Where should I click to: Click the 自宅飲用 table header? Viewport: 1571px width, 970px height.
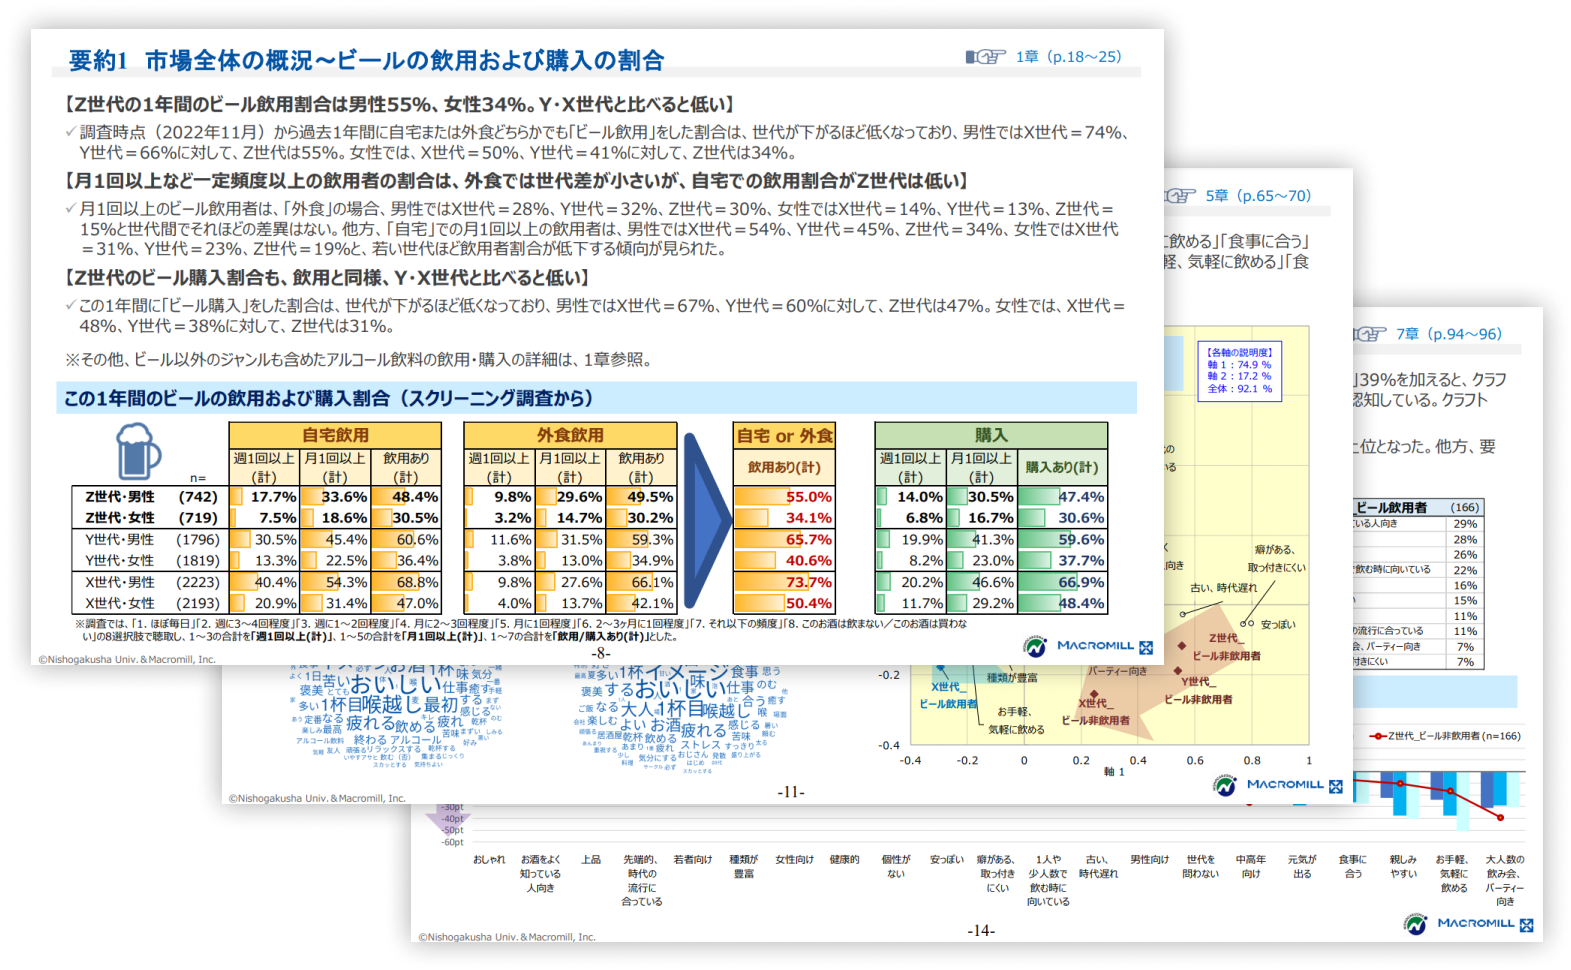pyautogui.click(x=335, y=435)
